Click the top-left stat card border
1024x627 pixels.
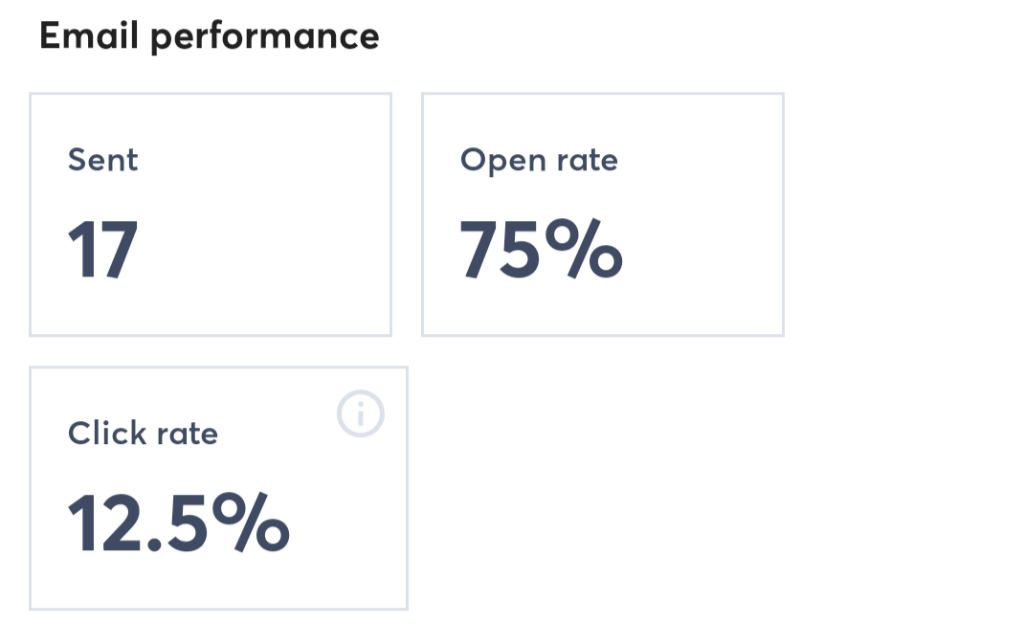click(x=210, y=94)
